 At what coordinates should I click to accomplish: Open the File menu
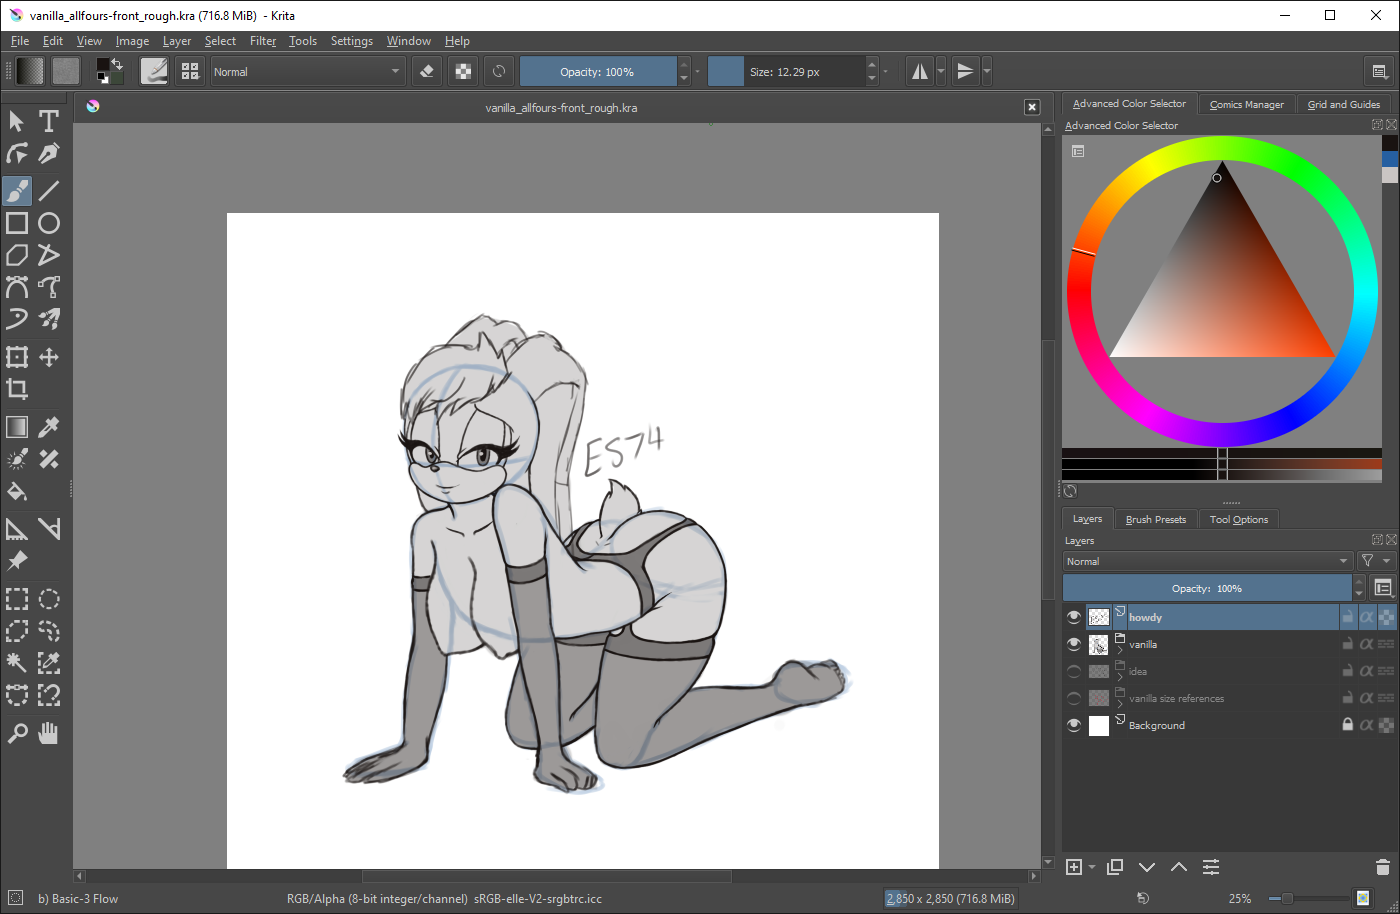[20, 41]
